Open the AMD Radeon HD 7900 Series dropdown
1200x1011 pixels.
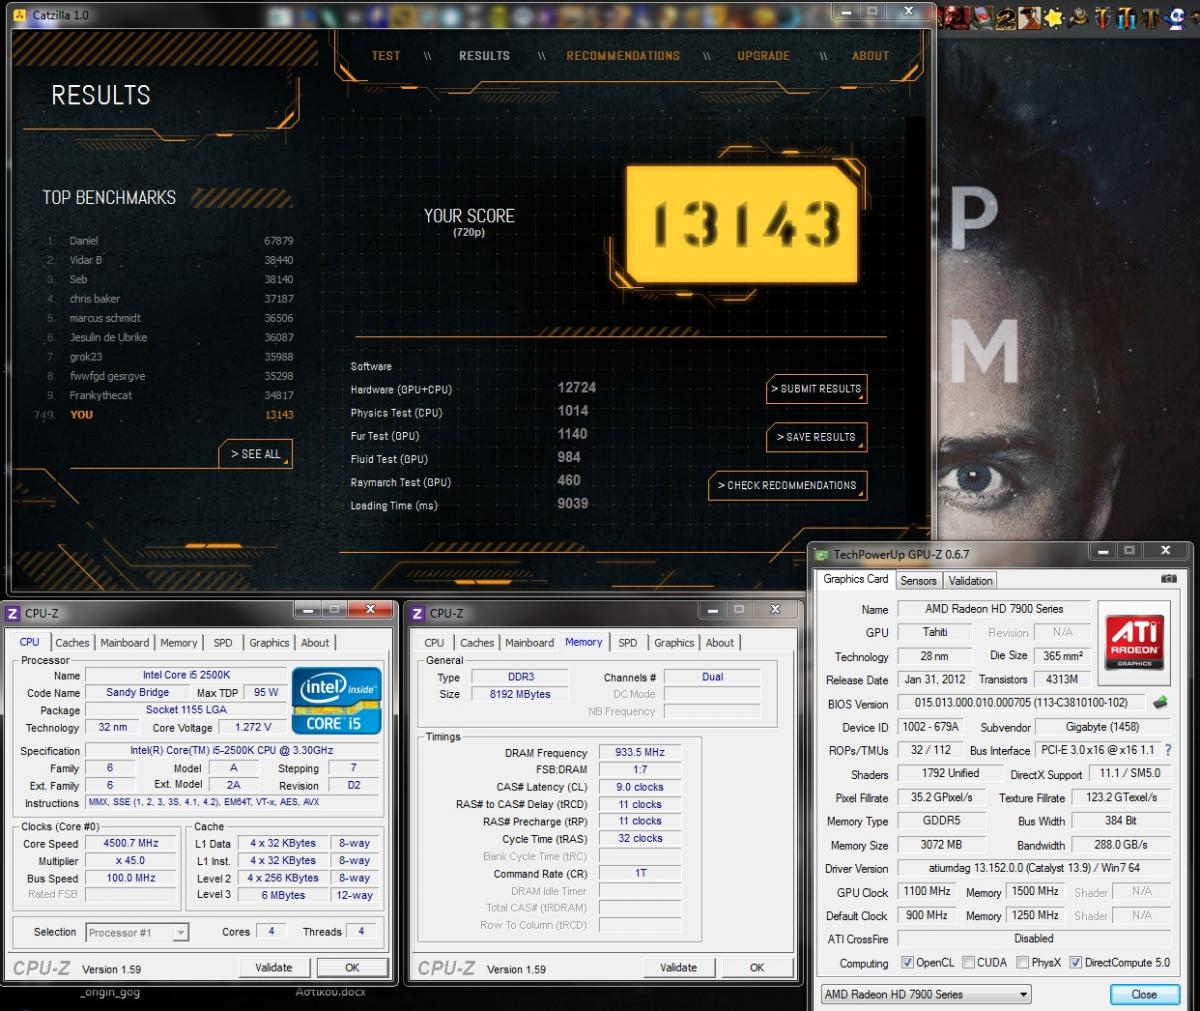[926, 994]
